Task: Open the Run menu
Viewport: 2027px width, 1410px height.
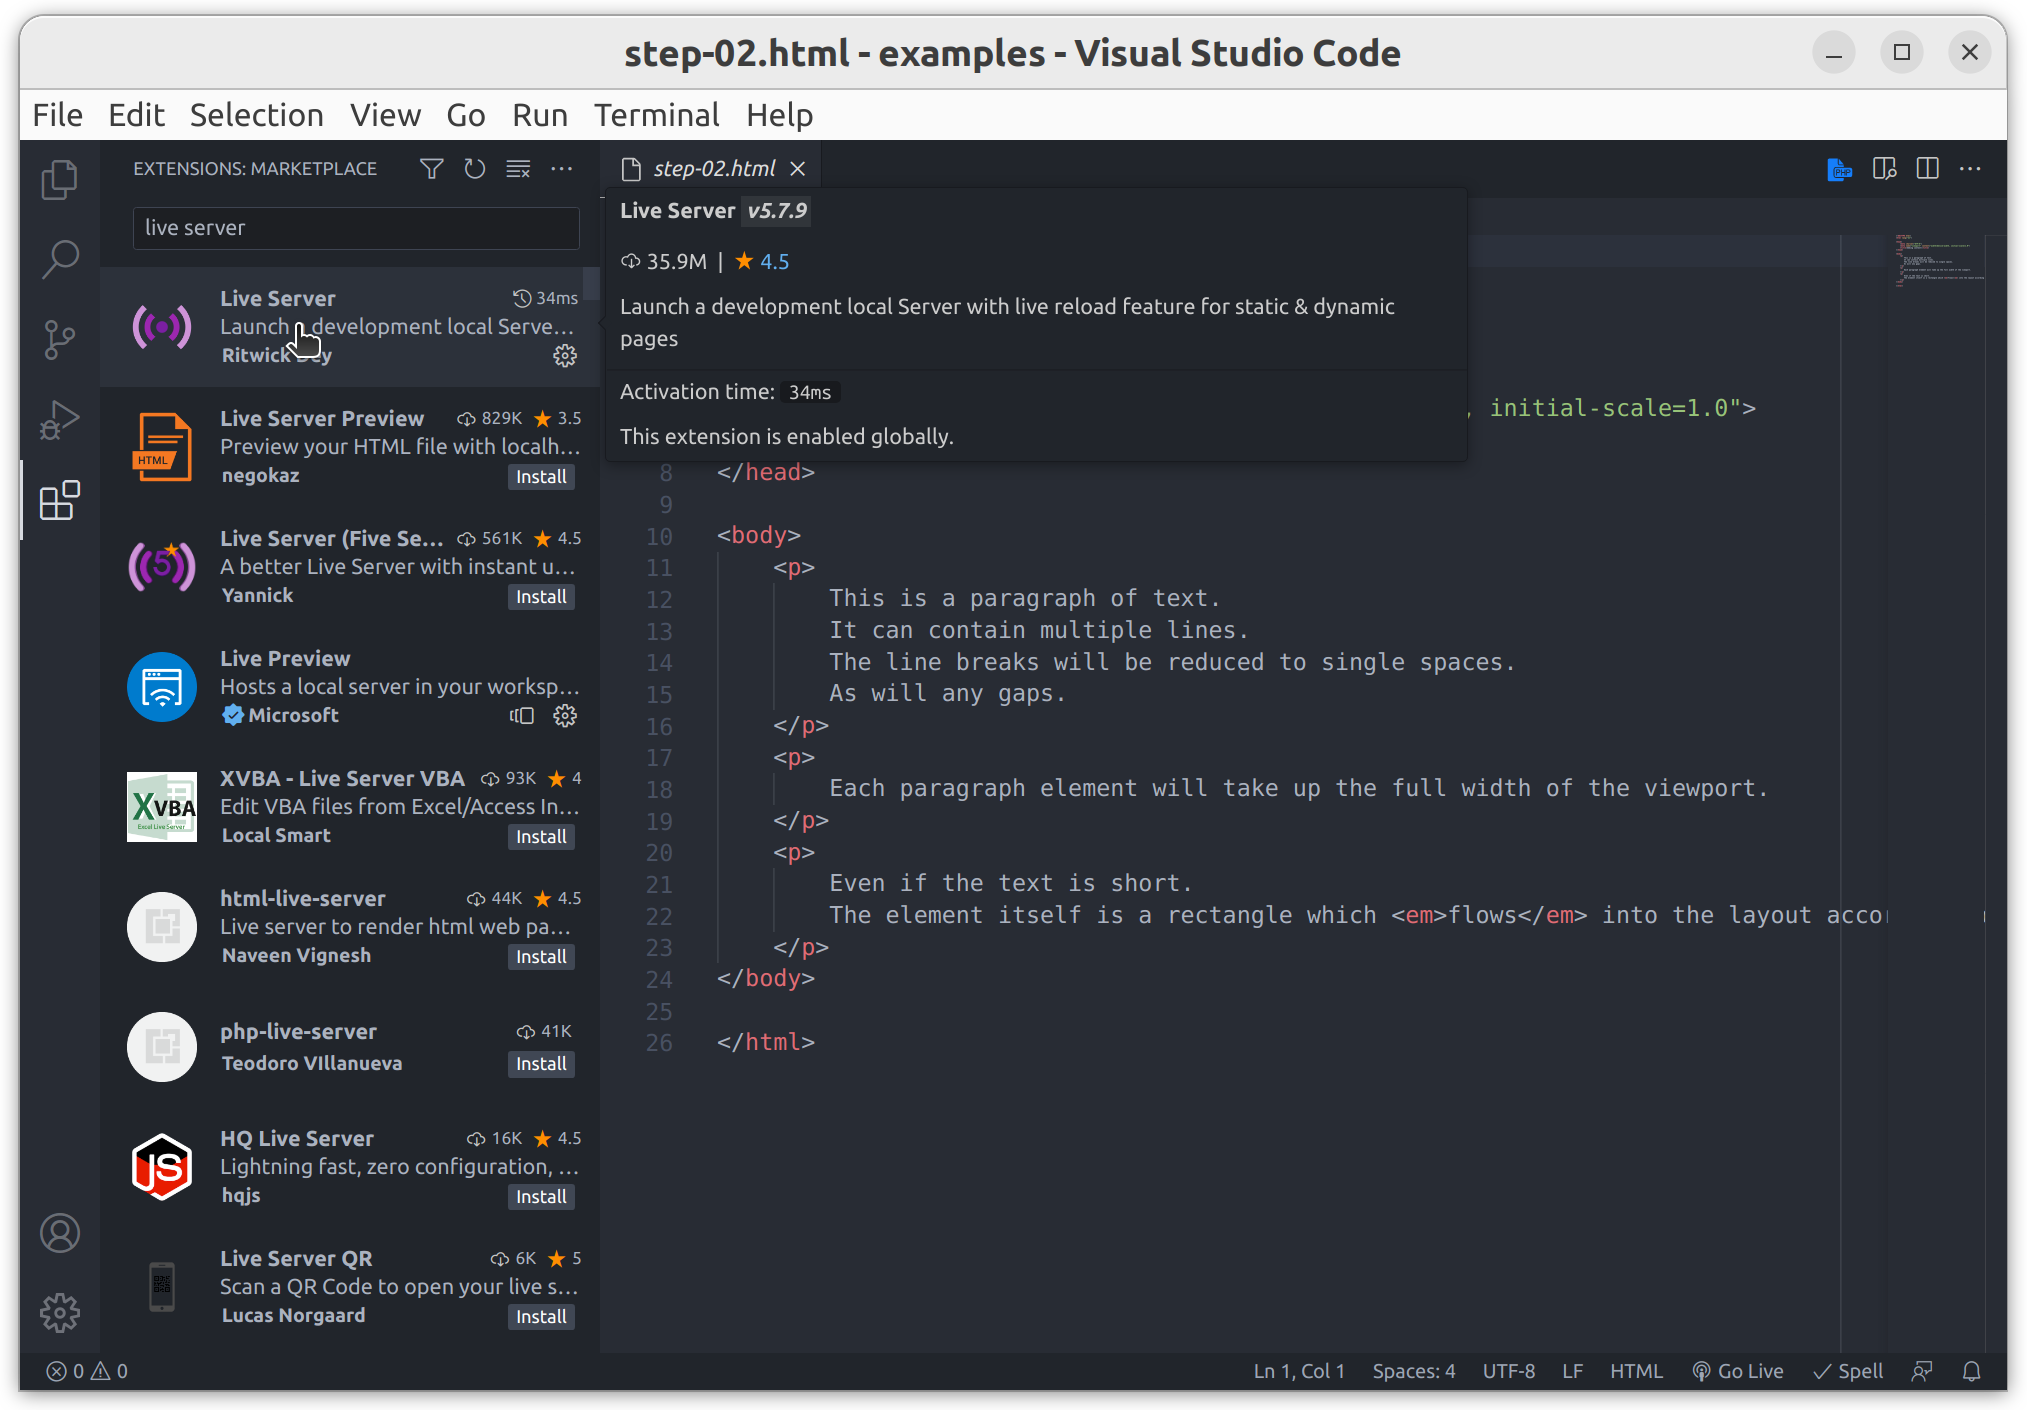Action: (540, 115)
